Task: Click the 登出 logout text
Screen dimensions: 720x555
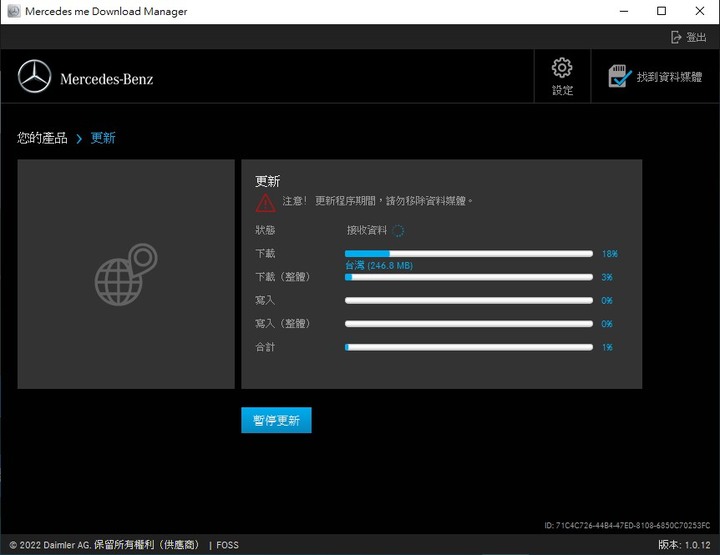Action: click(x=696, y=37)
